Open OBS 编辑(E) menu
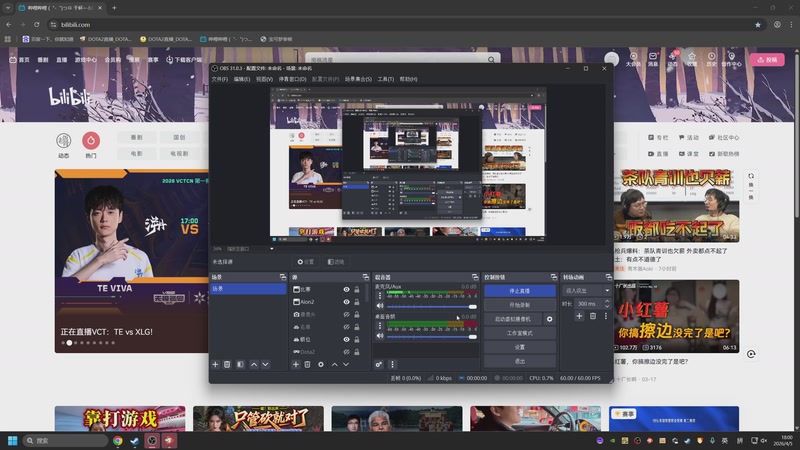 (x=242, y=79)
